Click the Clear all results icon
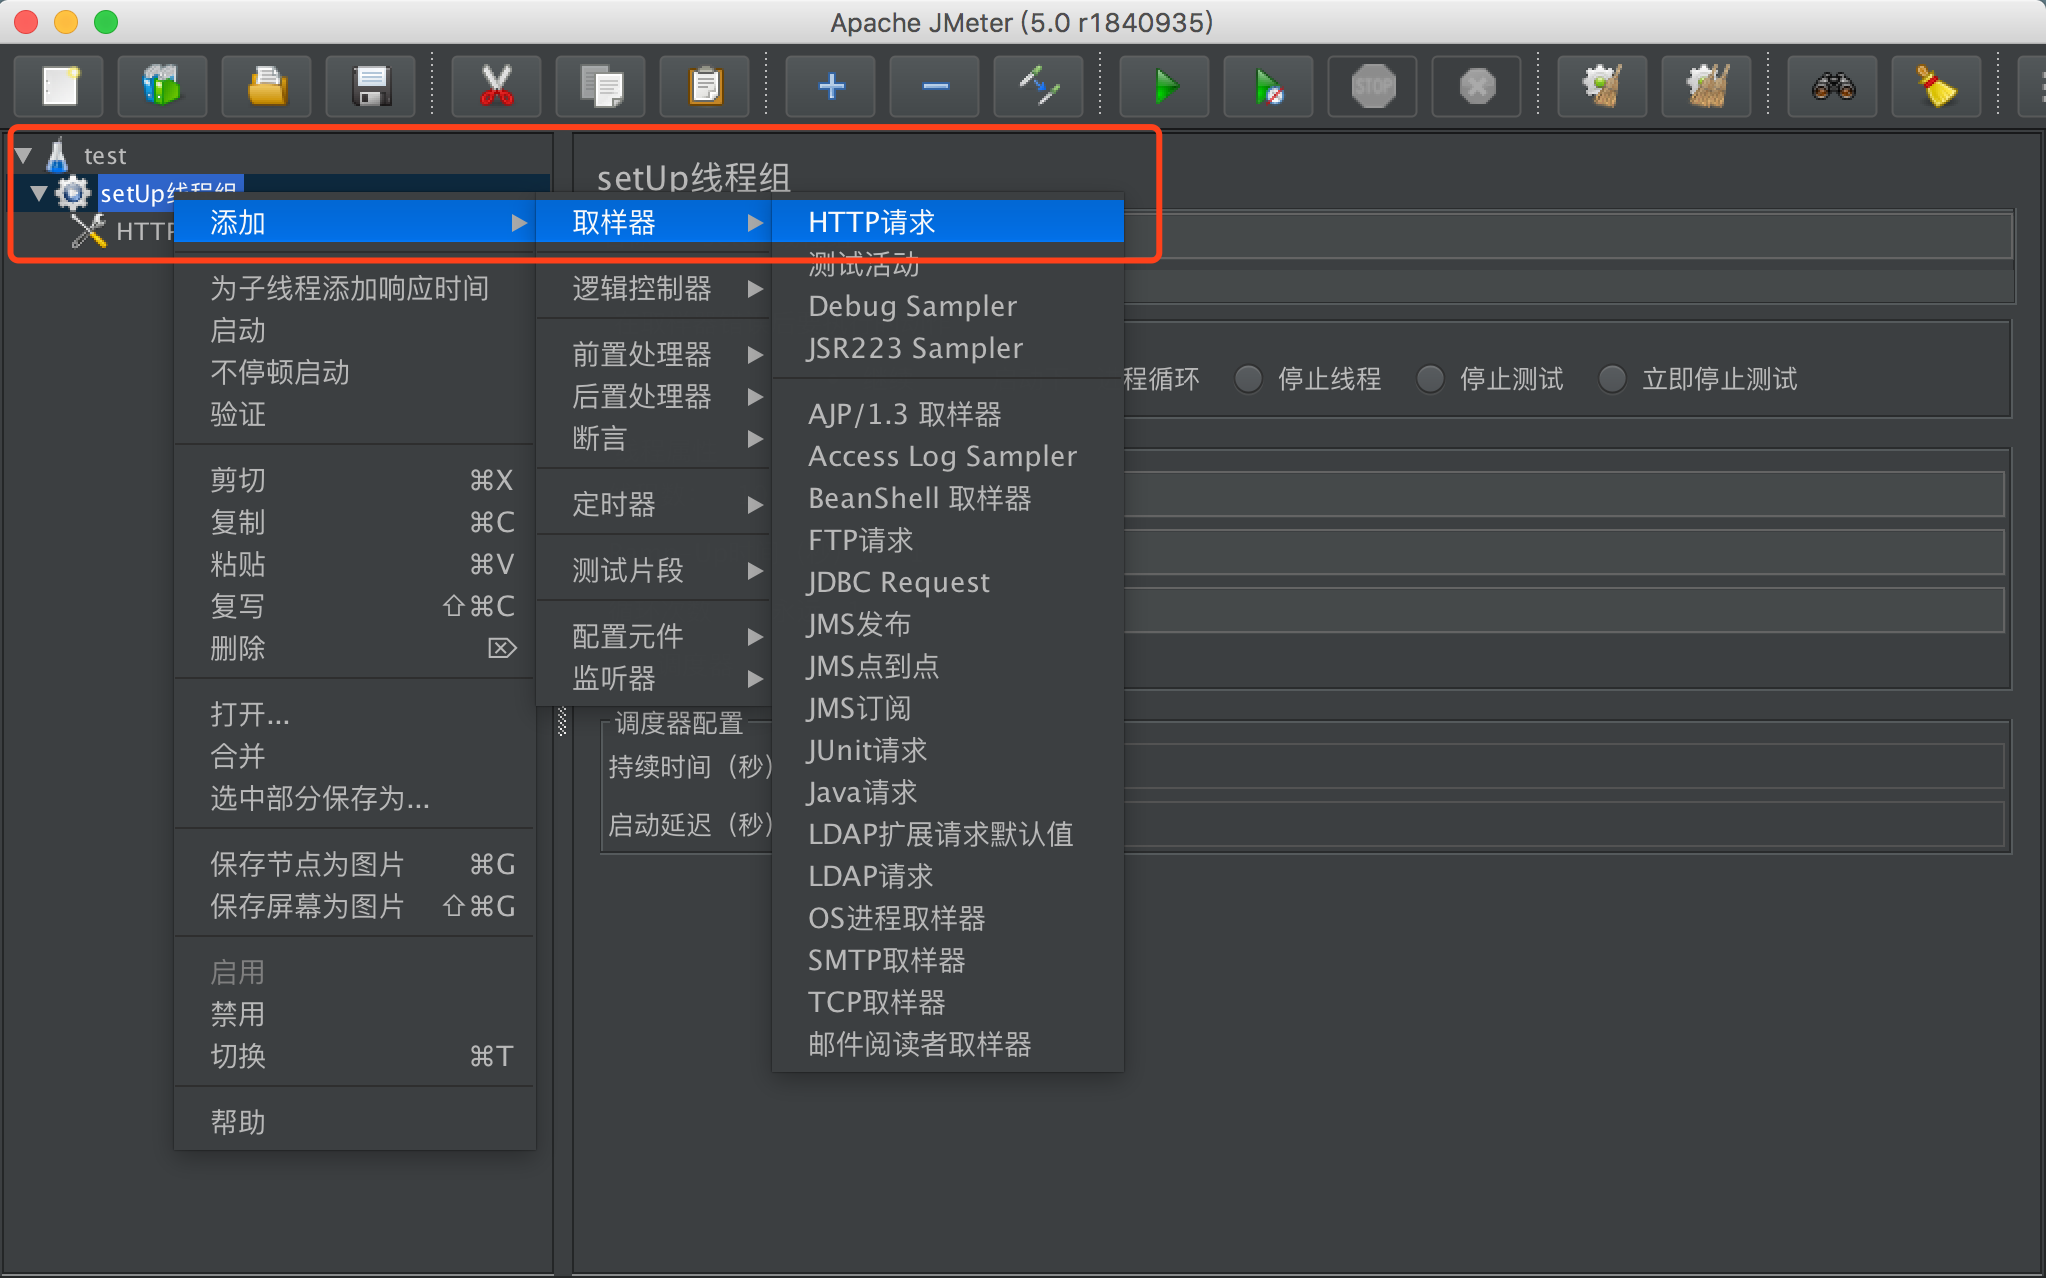 tap(1707, 86)
